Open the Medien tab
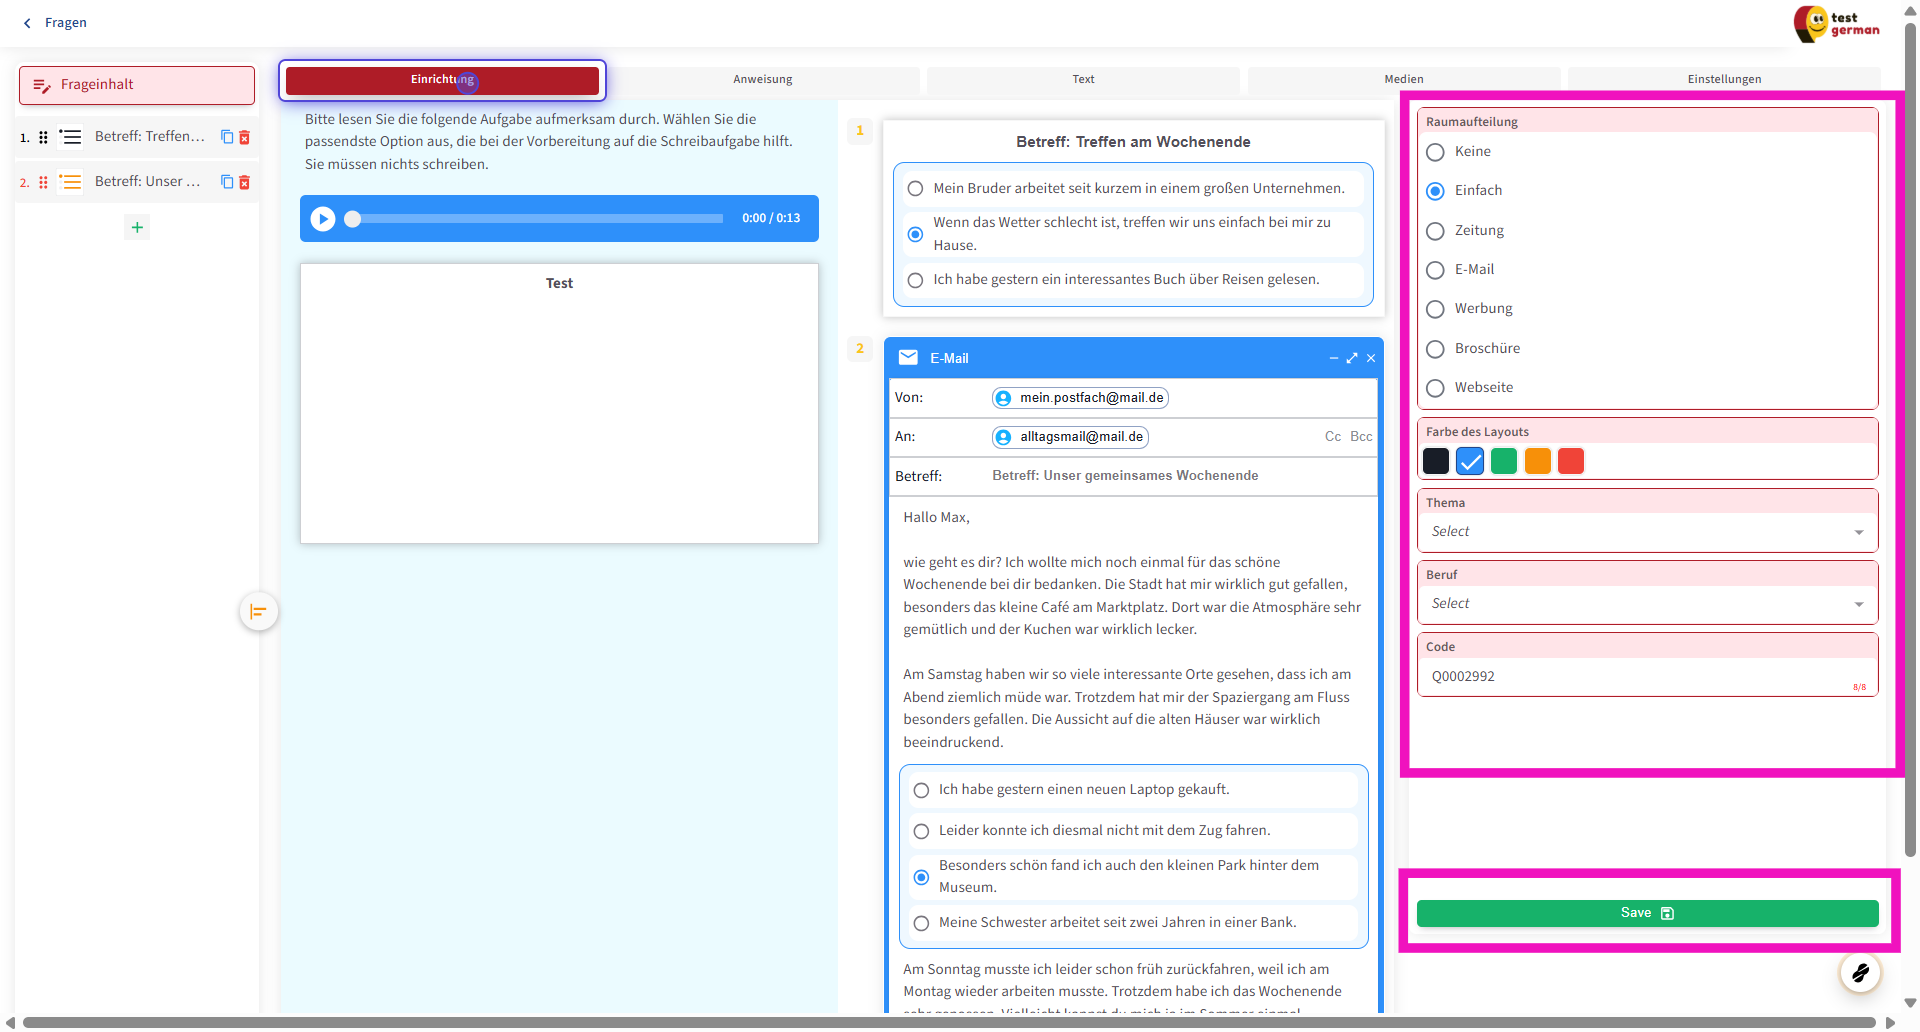Viewport: 1920px width, 1032px height. click(x=1403, y=79)
